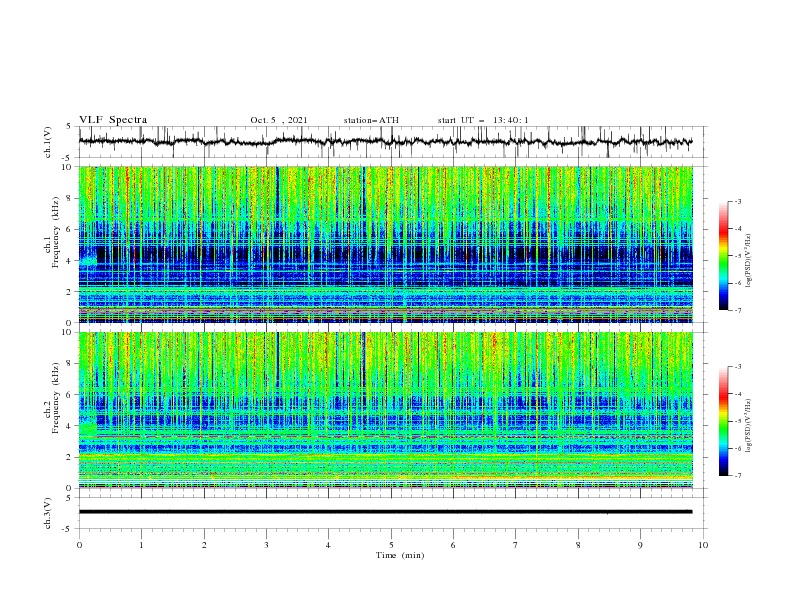Click the ch.2 spectrogram color bar

pos(724,421)
